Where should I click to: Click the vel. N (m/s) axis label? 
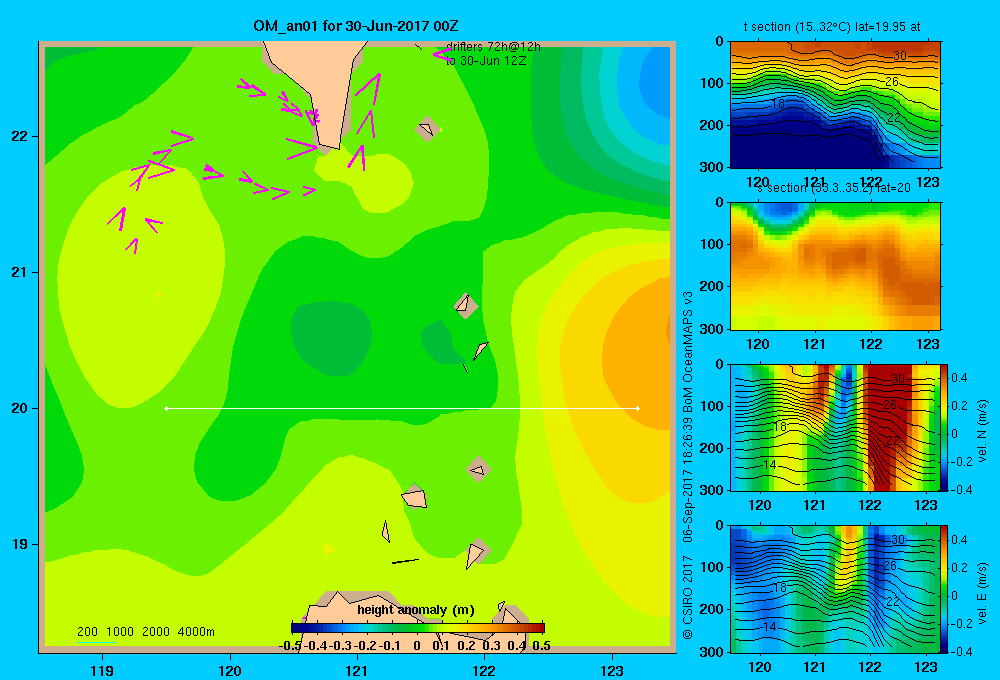pyautogui.click(x=983, y=431)
